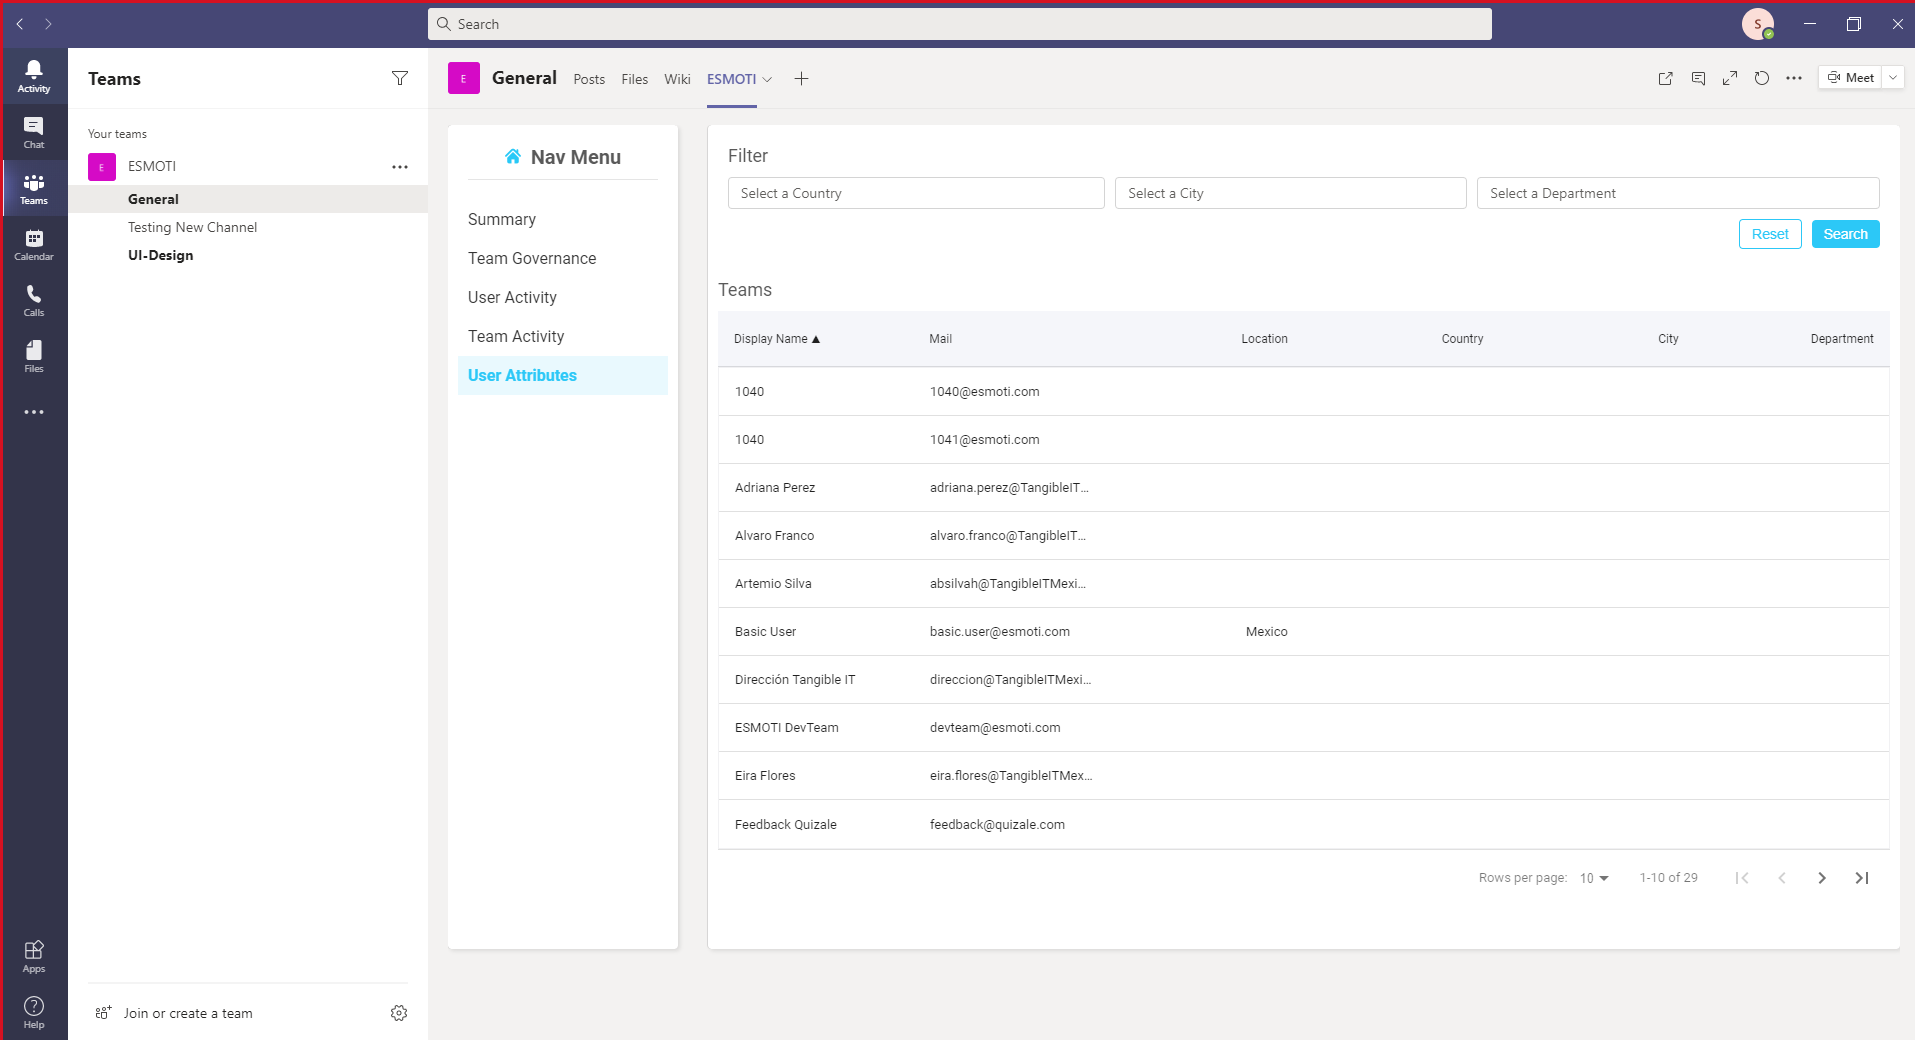Image resolution: width=1915 pixels, height=1040 pixels.
Task: Select the Feedback Quizale row
Action: point(1304,824)
